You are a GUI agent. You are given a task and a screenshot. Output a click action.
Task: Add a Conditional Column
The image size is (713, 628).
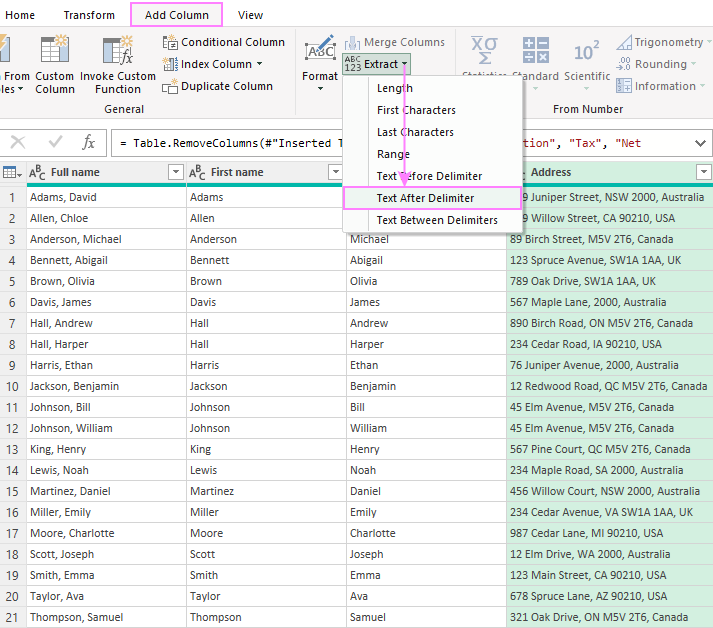tap(224, 42)
